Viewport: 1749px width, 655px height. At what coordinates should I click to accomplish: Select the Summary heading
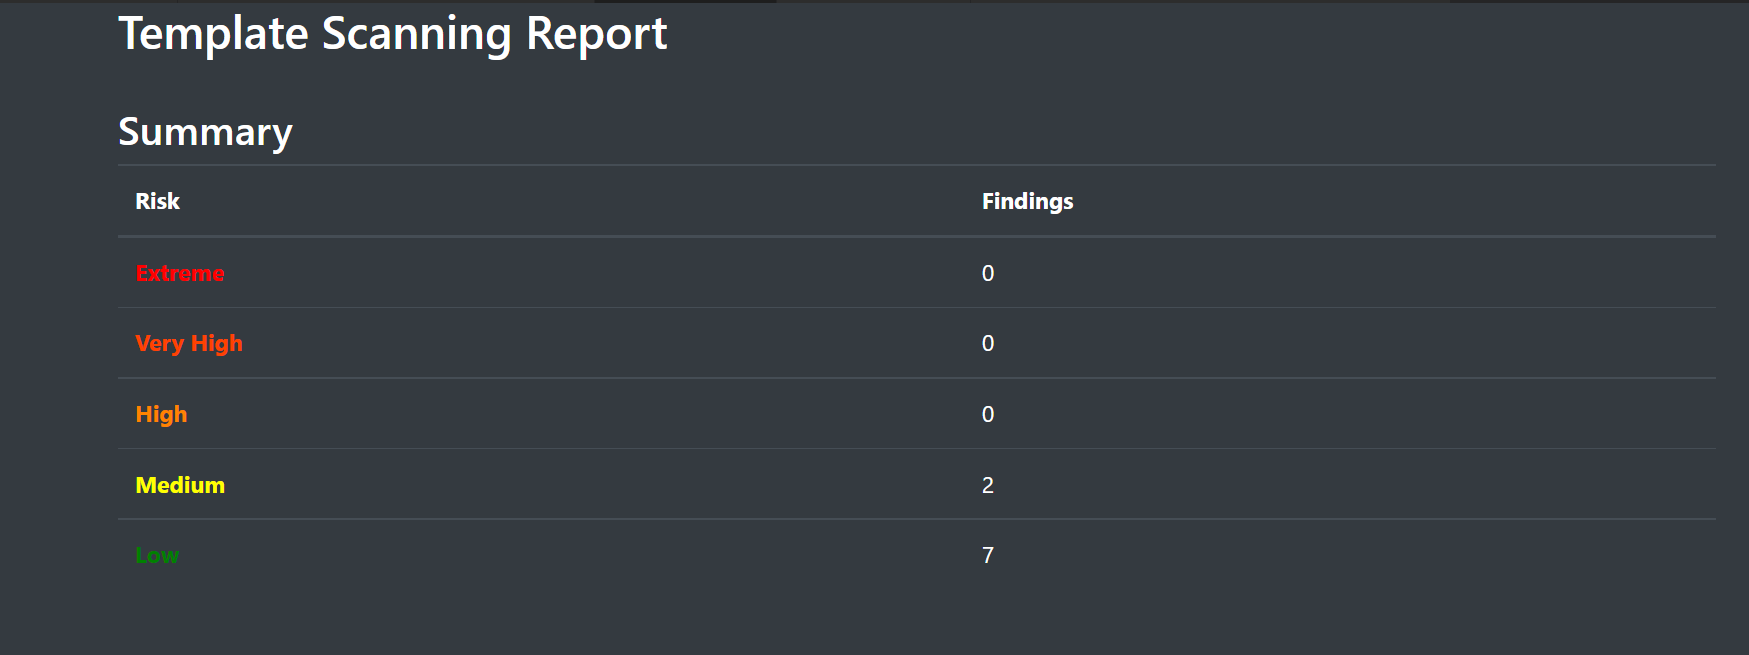click(x=205, y=132)
